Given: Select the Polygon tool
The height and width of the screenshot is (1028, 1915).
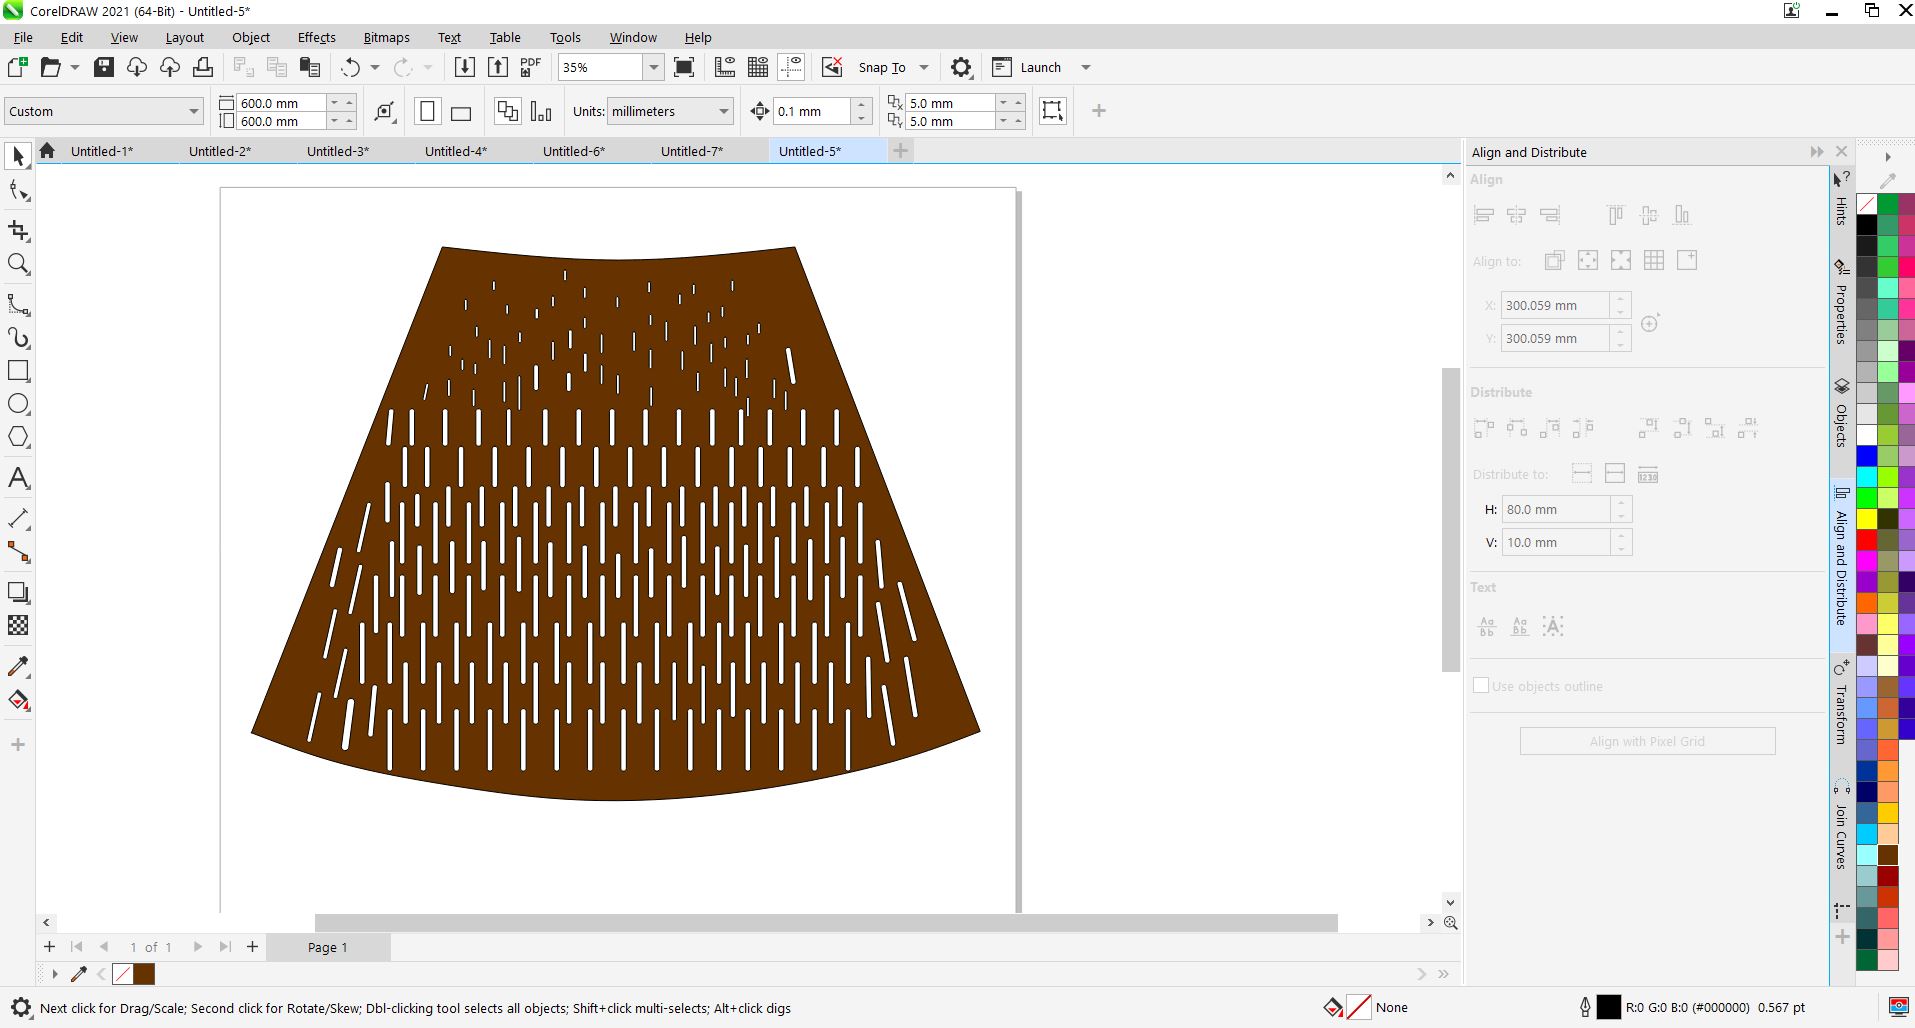Looking at the screenshot, I should click(x=18, y=438).
